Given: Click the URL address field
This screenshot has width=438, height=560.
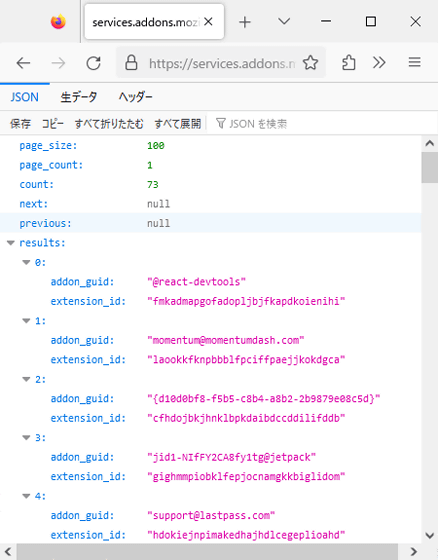Looking at the screenshot, I should tap(221, 63).
